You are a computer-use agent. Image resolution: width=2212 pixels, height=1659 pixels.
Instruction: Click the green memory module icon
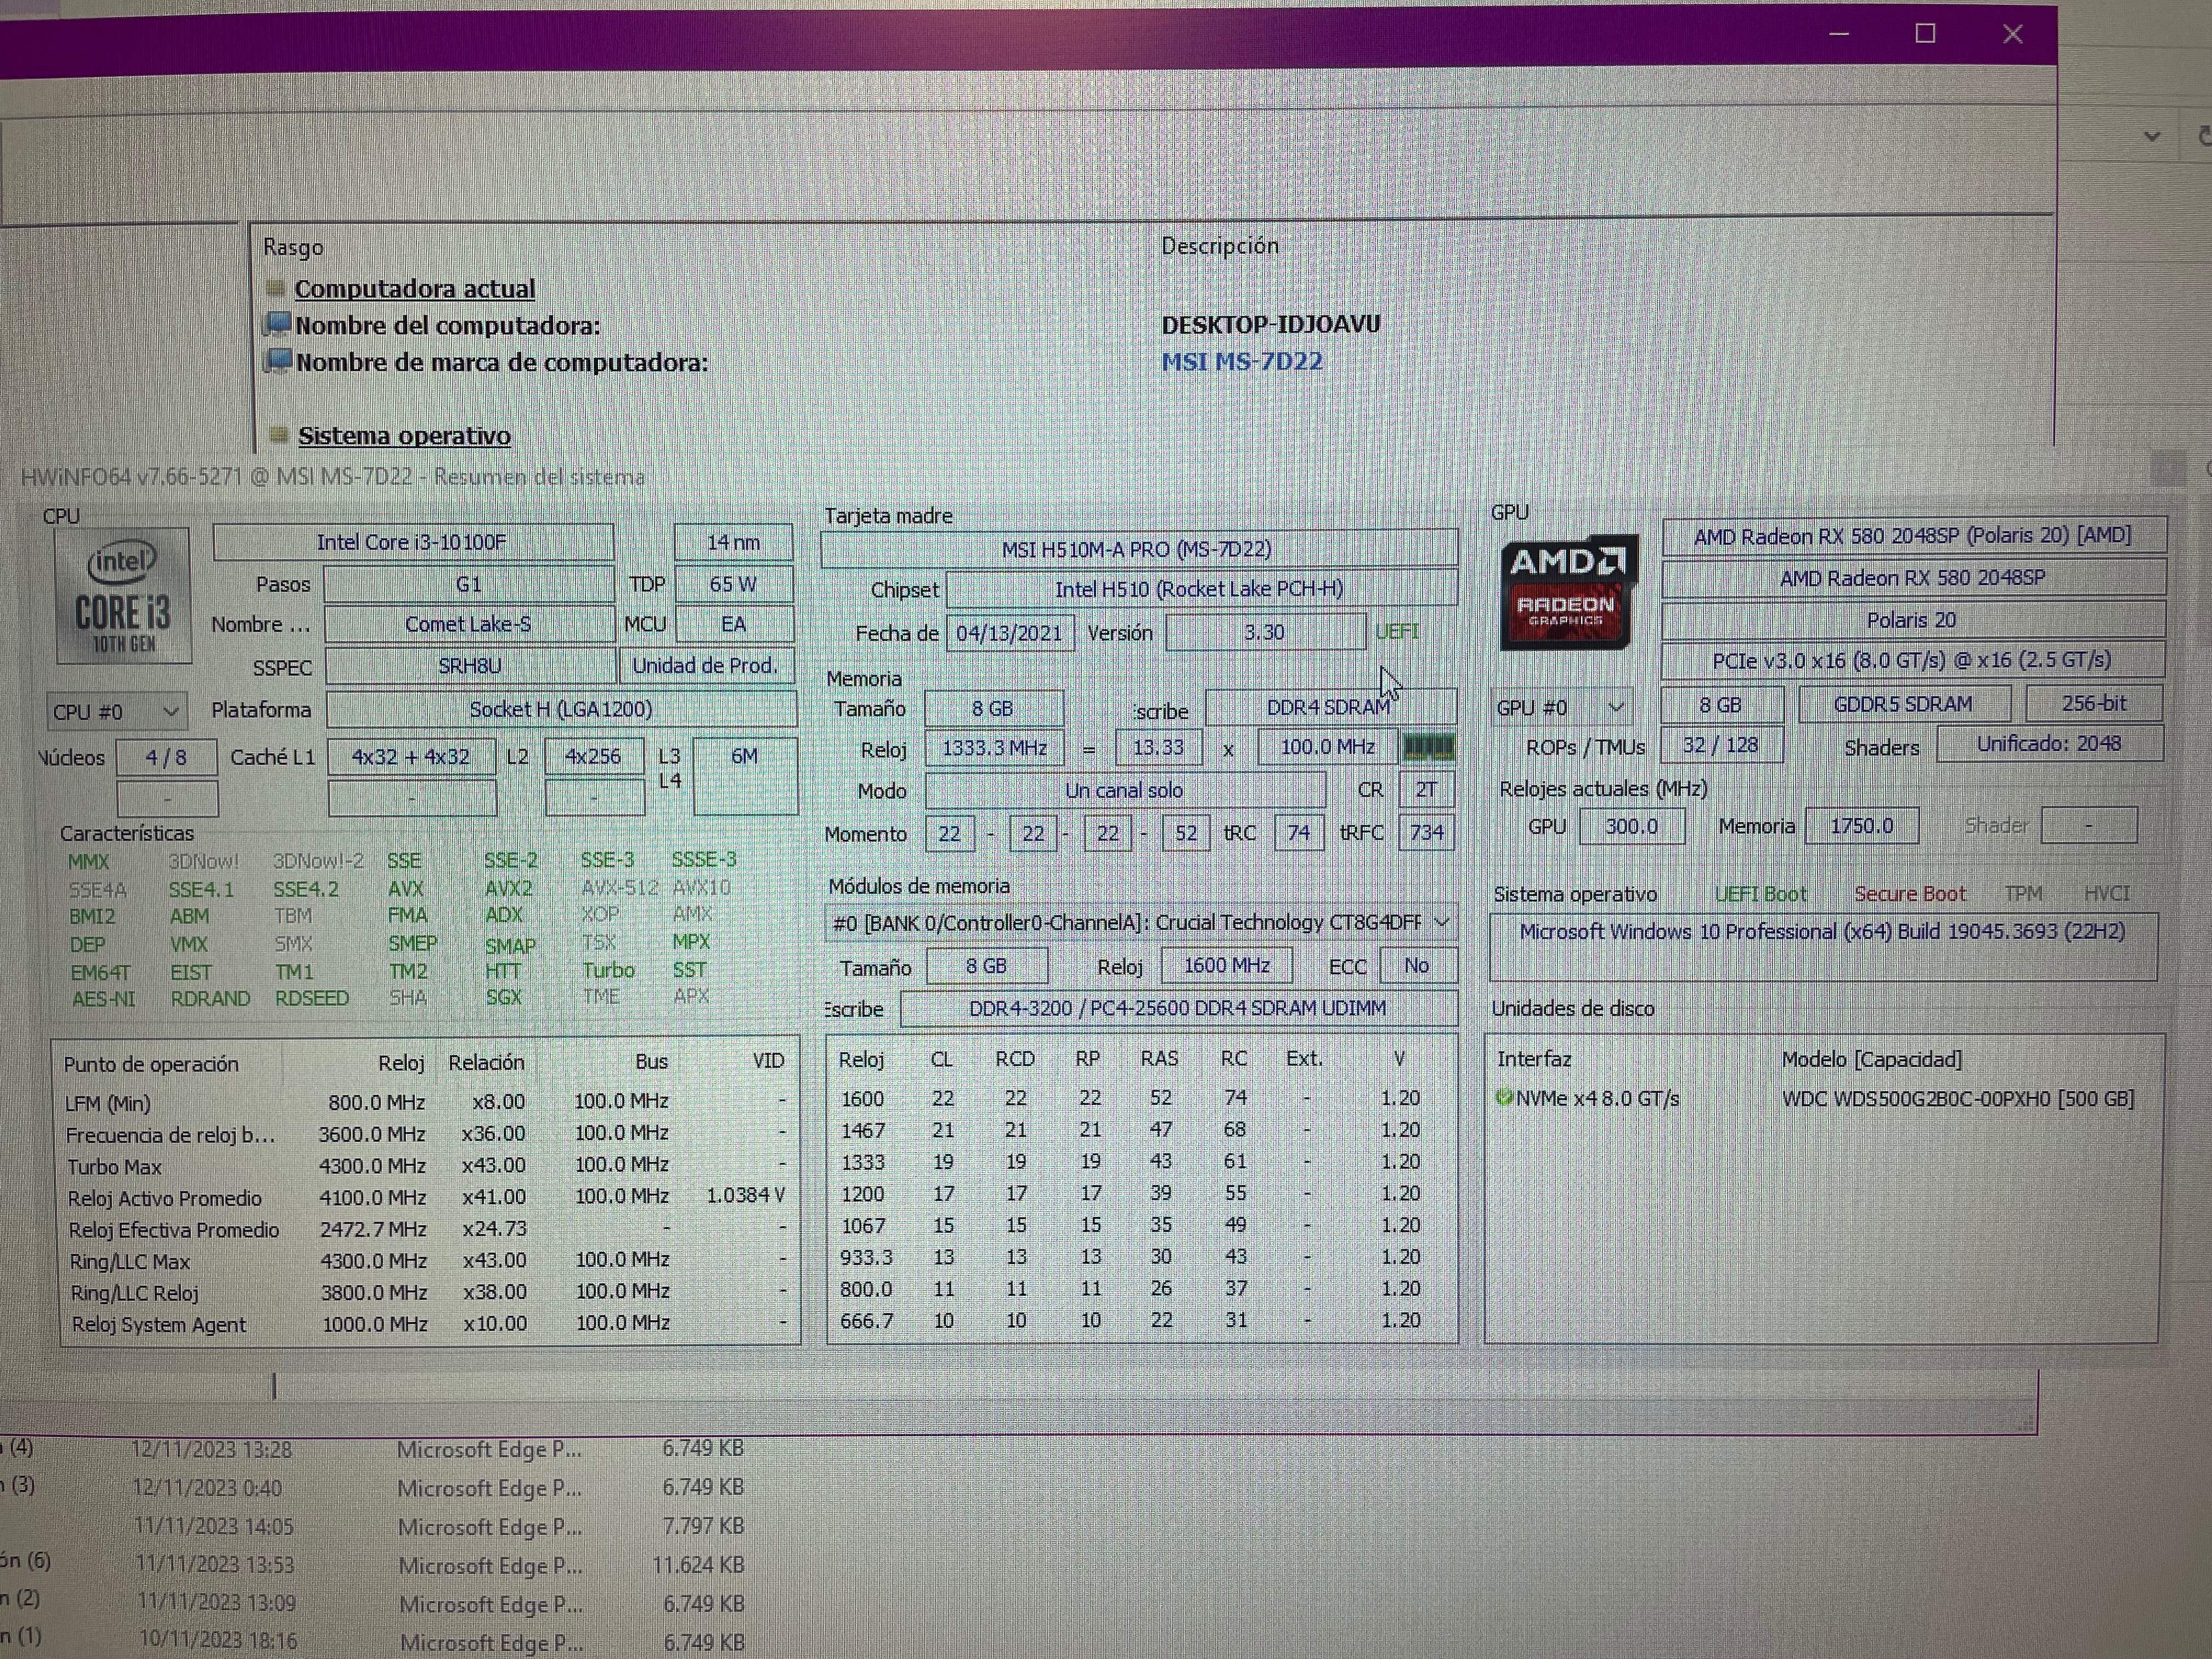(x=1428, y=748)
